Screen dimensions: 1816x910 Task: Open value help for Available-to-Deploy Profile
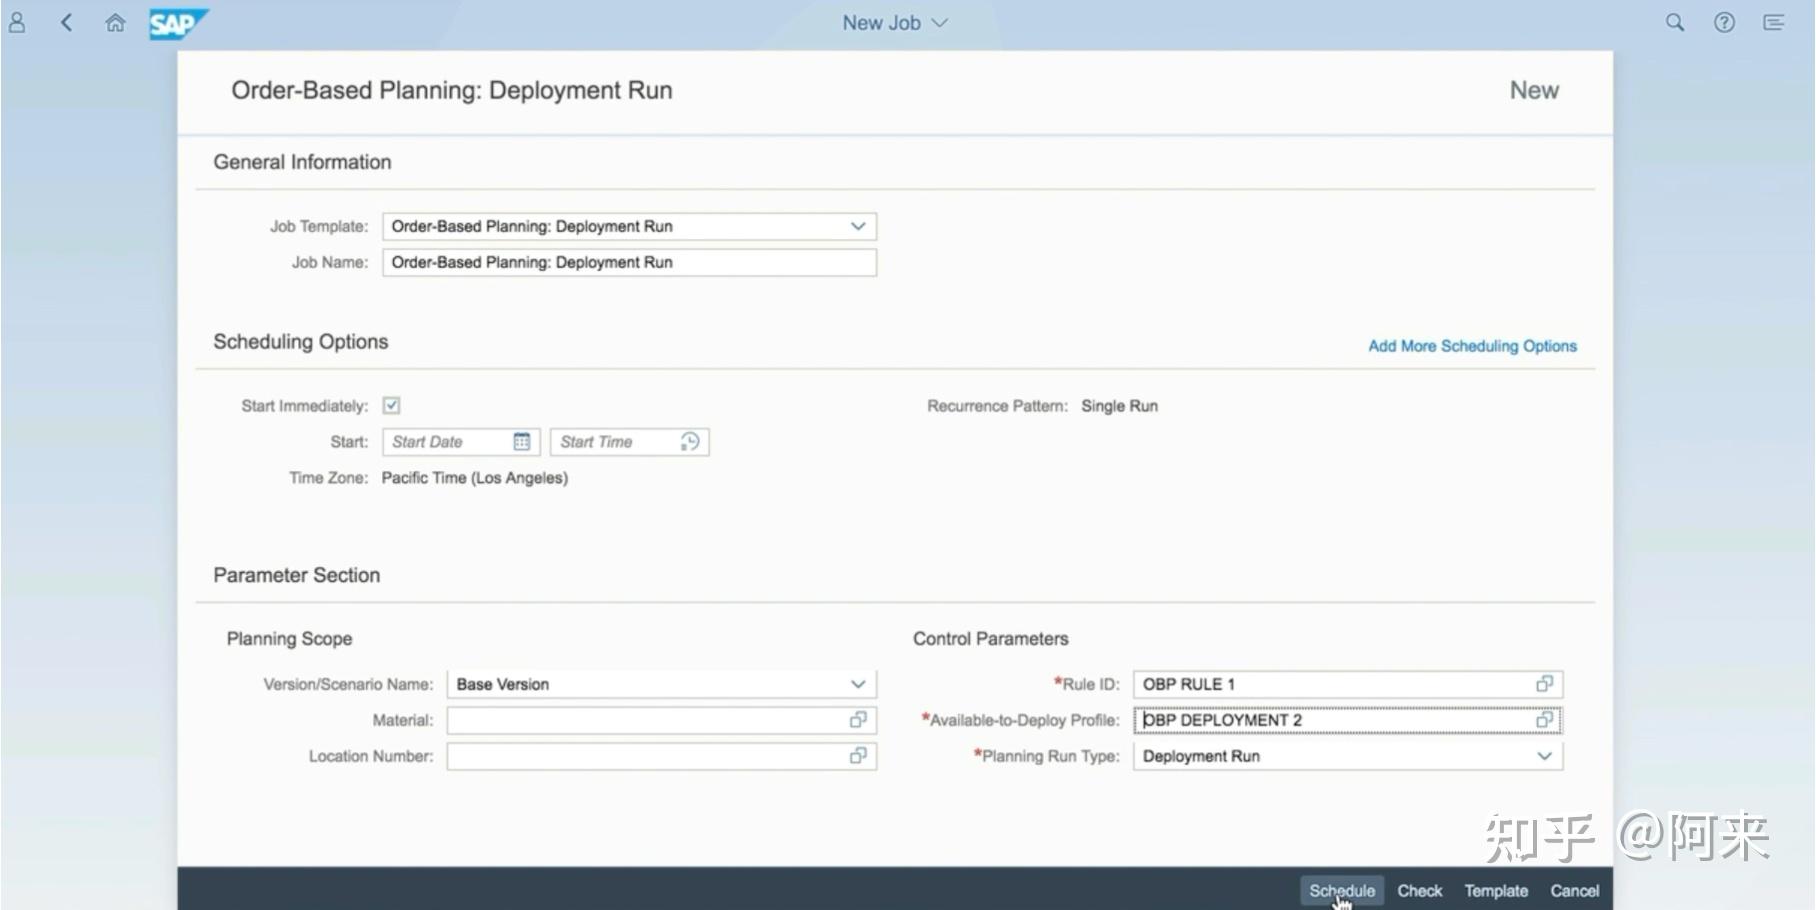[x=1546, y=720]
